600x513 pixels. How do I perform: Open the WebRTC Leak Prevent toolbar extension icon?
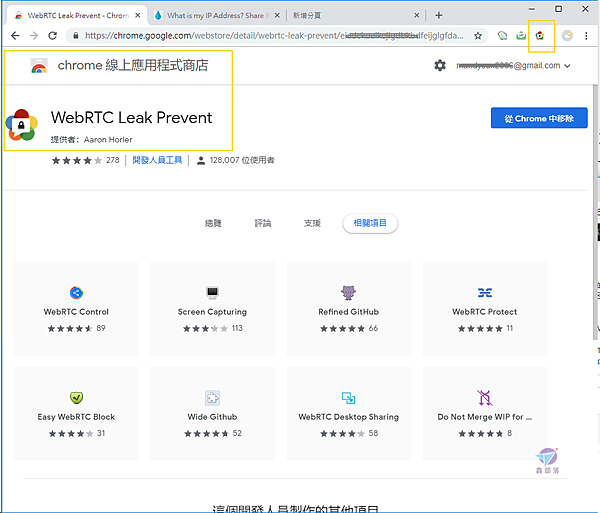[x=540, y=36]
